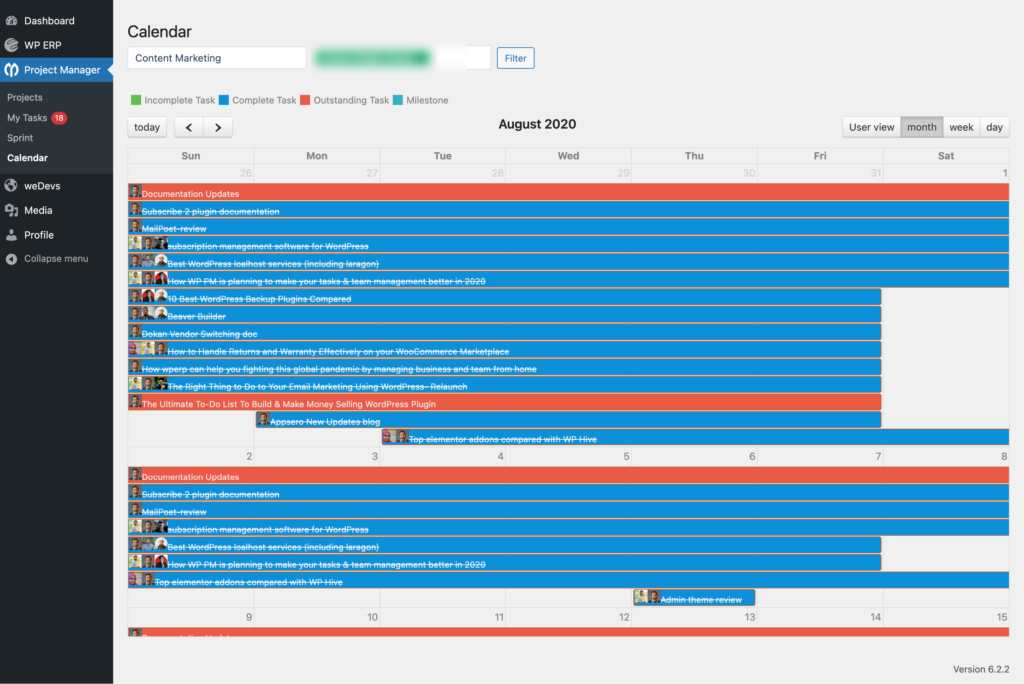Switch to User view

pos(871,127)
